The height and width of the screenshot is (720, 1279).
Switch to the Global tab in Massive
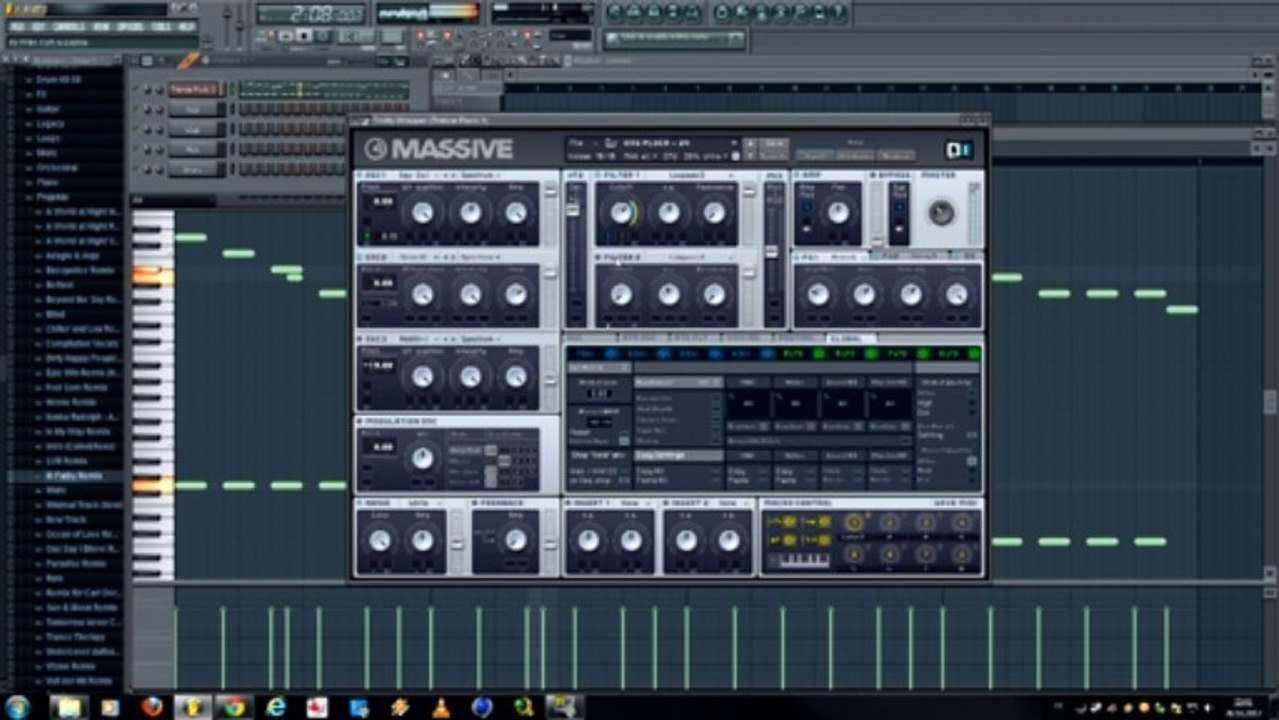click(x=851, y=338)
